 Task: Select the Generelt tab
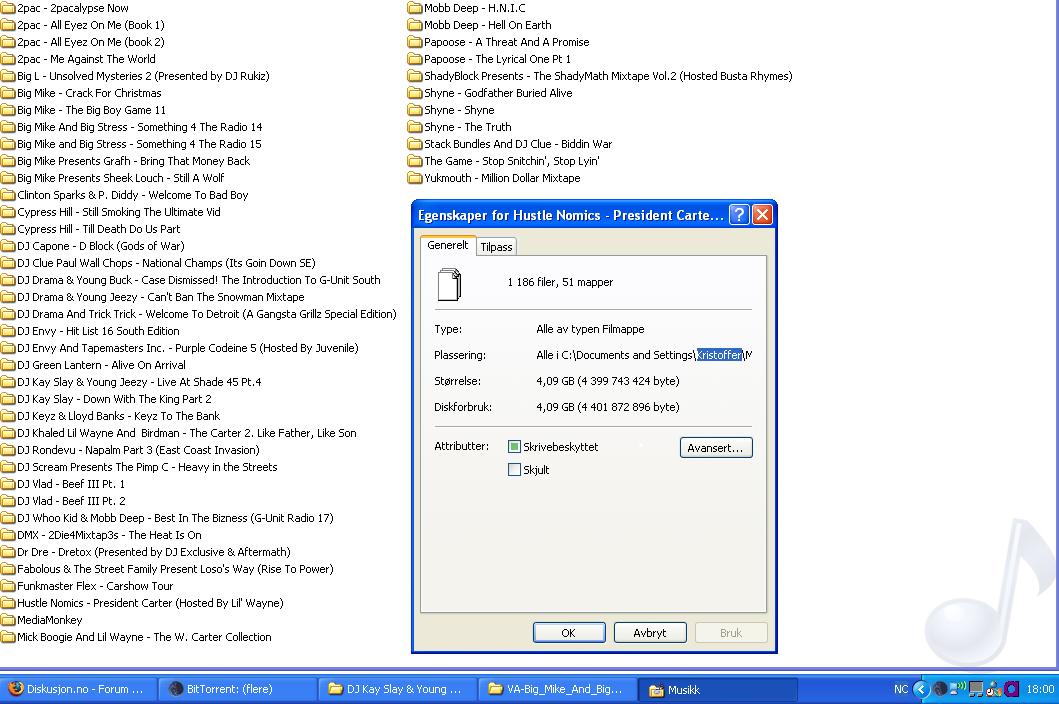coord(447,245)
